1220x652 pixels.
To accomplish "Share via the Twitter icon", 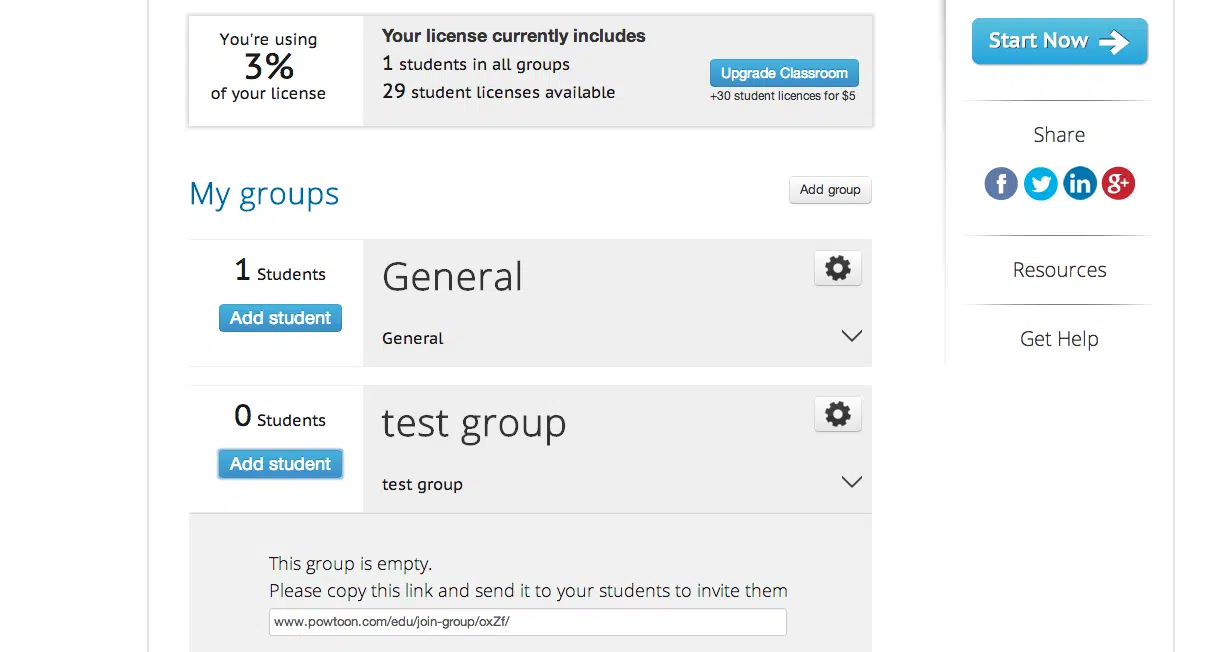I will pos(1040,184).
